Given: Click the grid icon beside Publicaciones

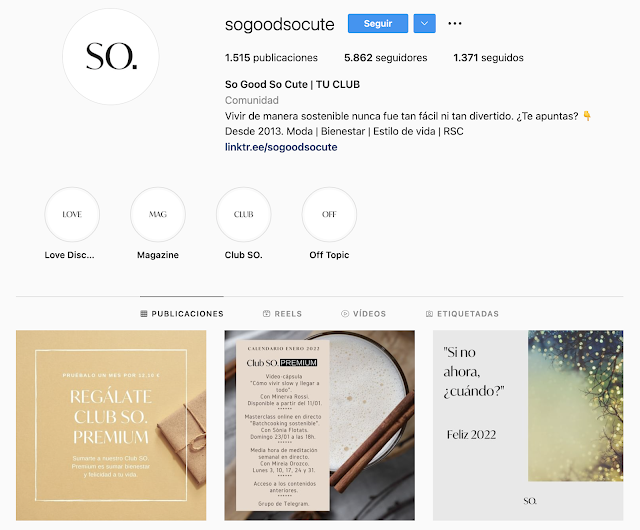Looking at the screenshot, I should (144, 314).
